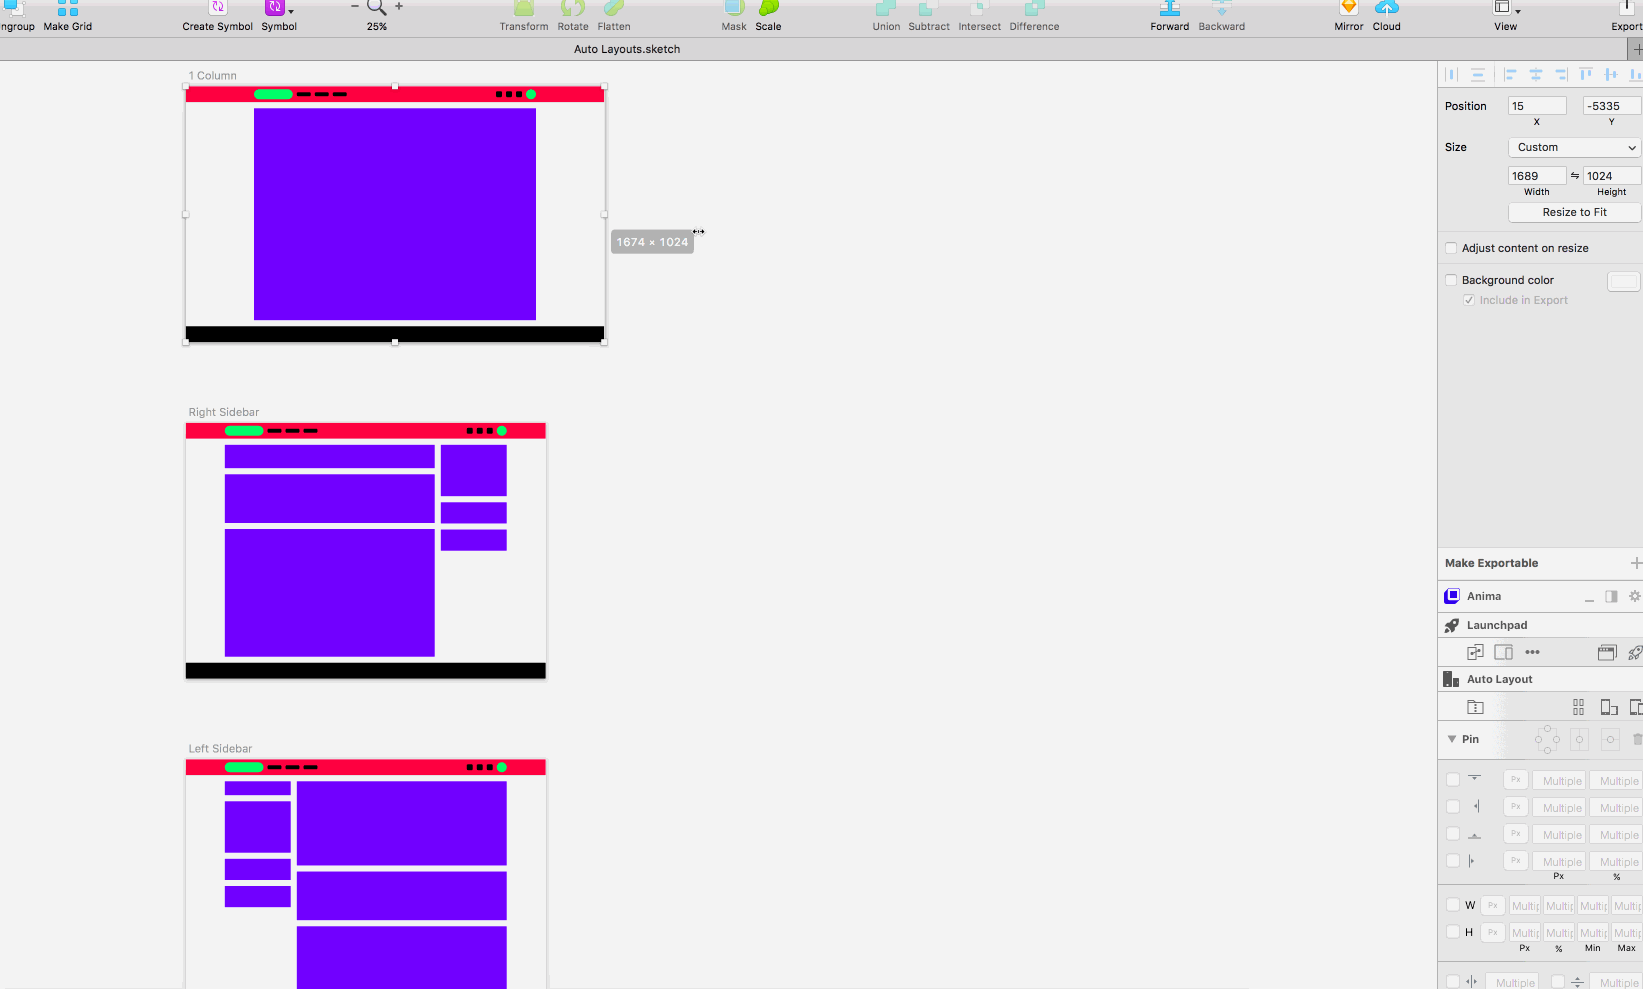Align layers to vertical middle
This screenshot has width=1643, height=989.
[x=1611, y=74]
